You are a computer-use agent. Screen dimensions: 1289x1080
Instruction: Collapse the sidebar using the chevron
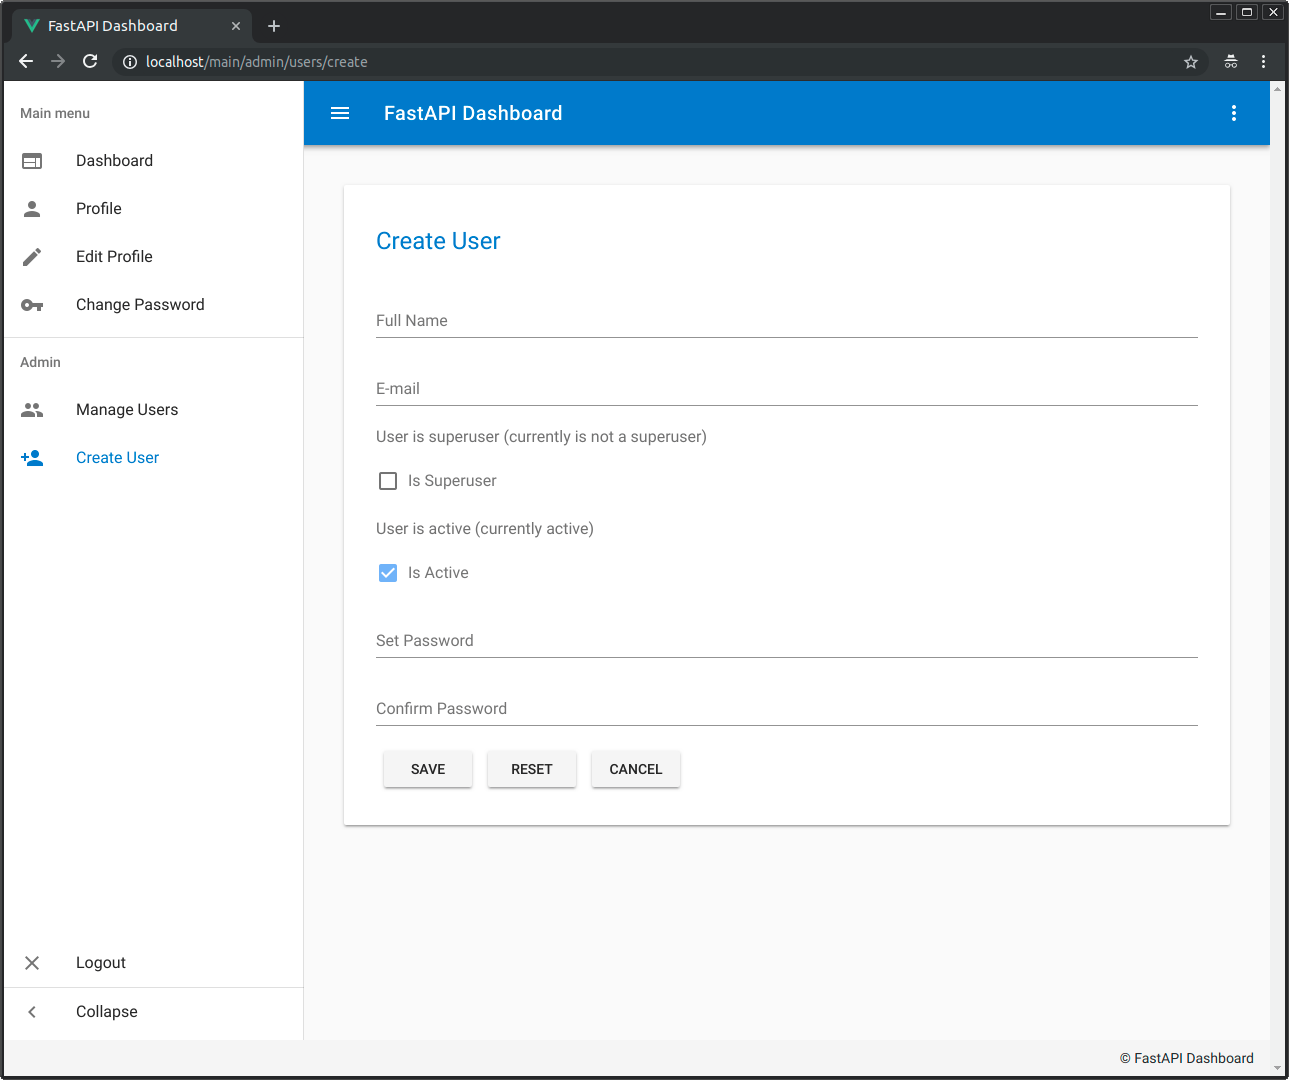(32, 1011)
